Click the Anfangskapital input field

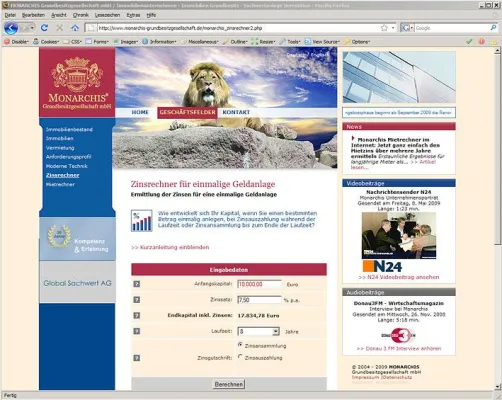259,284
